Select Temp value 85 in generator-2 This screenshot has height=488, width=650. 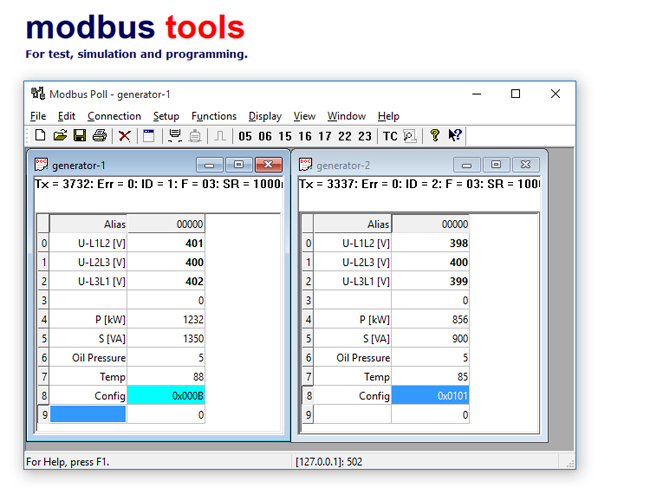pyautogui.click(x=430, y=376)
